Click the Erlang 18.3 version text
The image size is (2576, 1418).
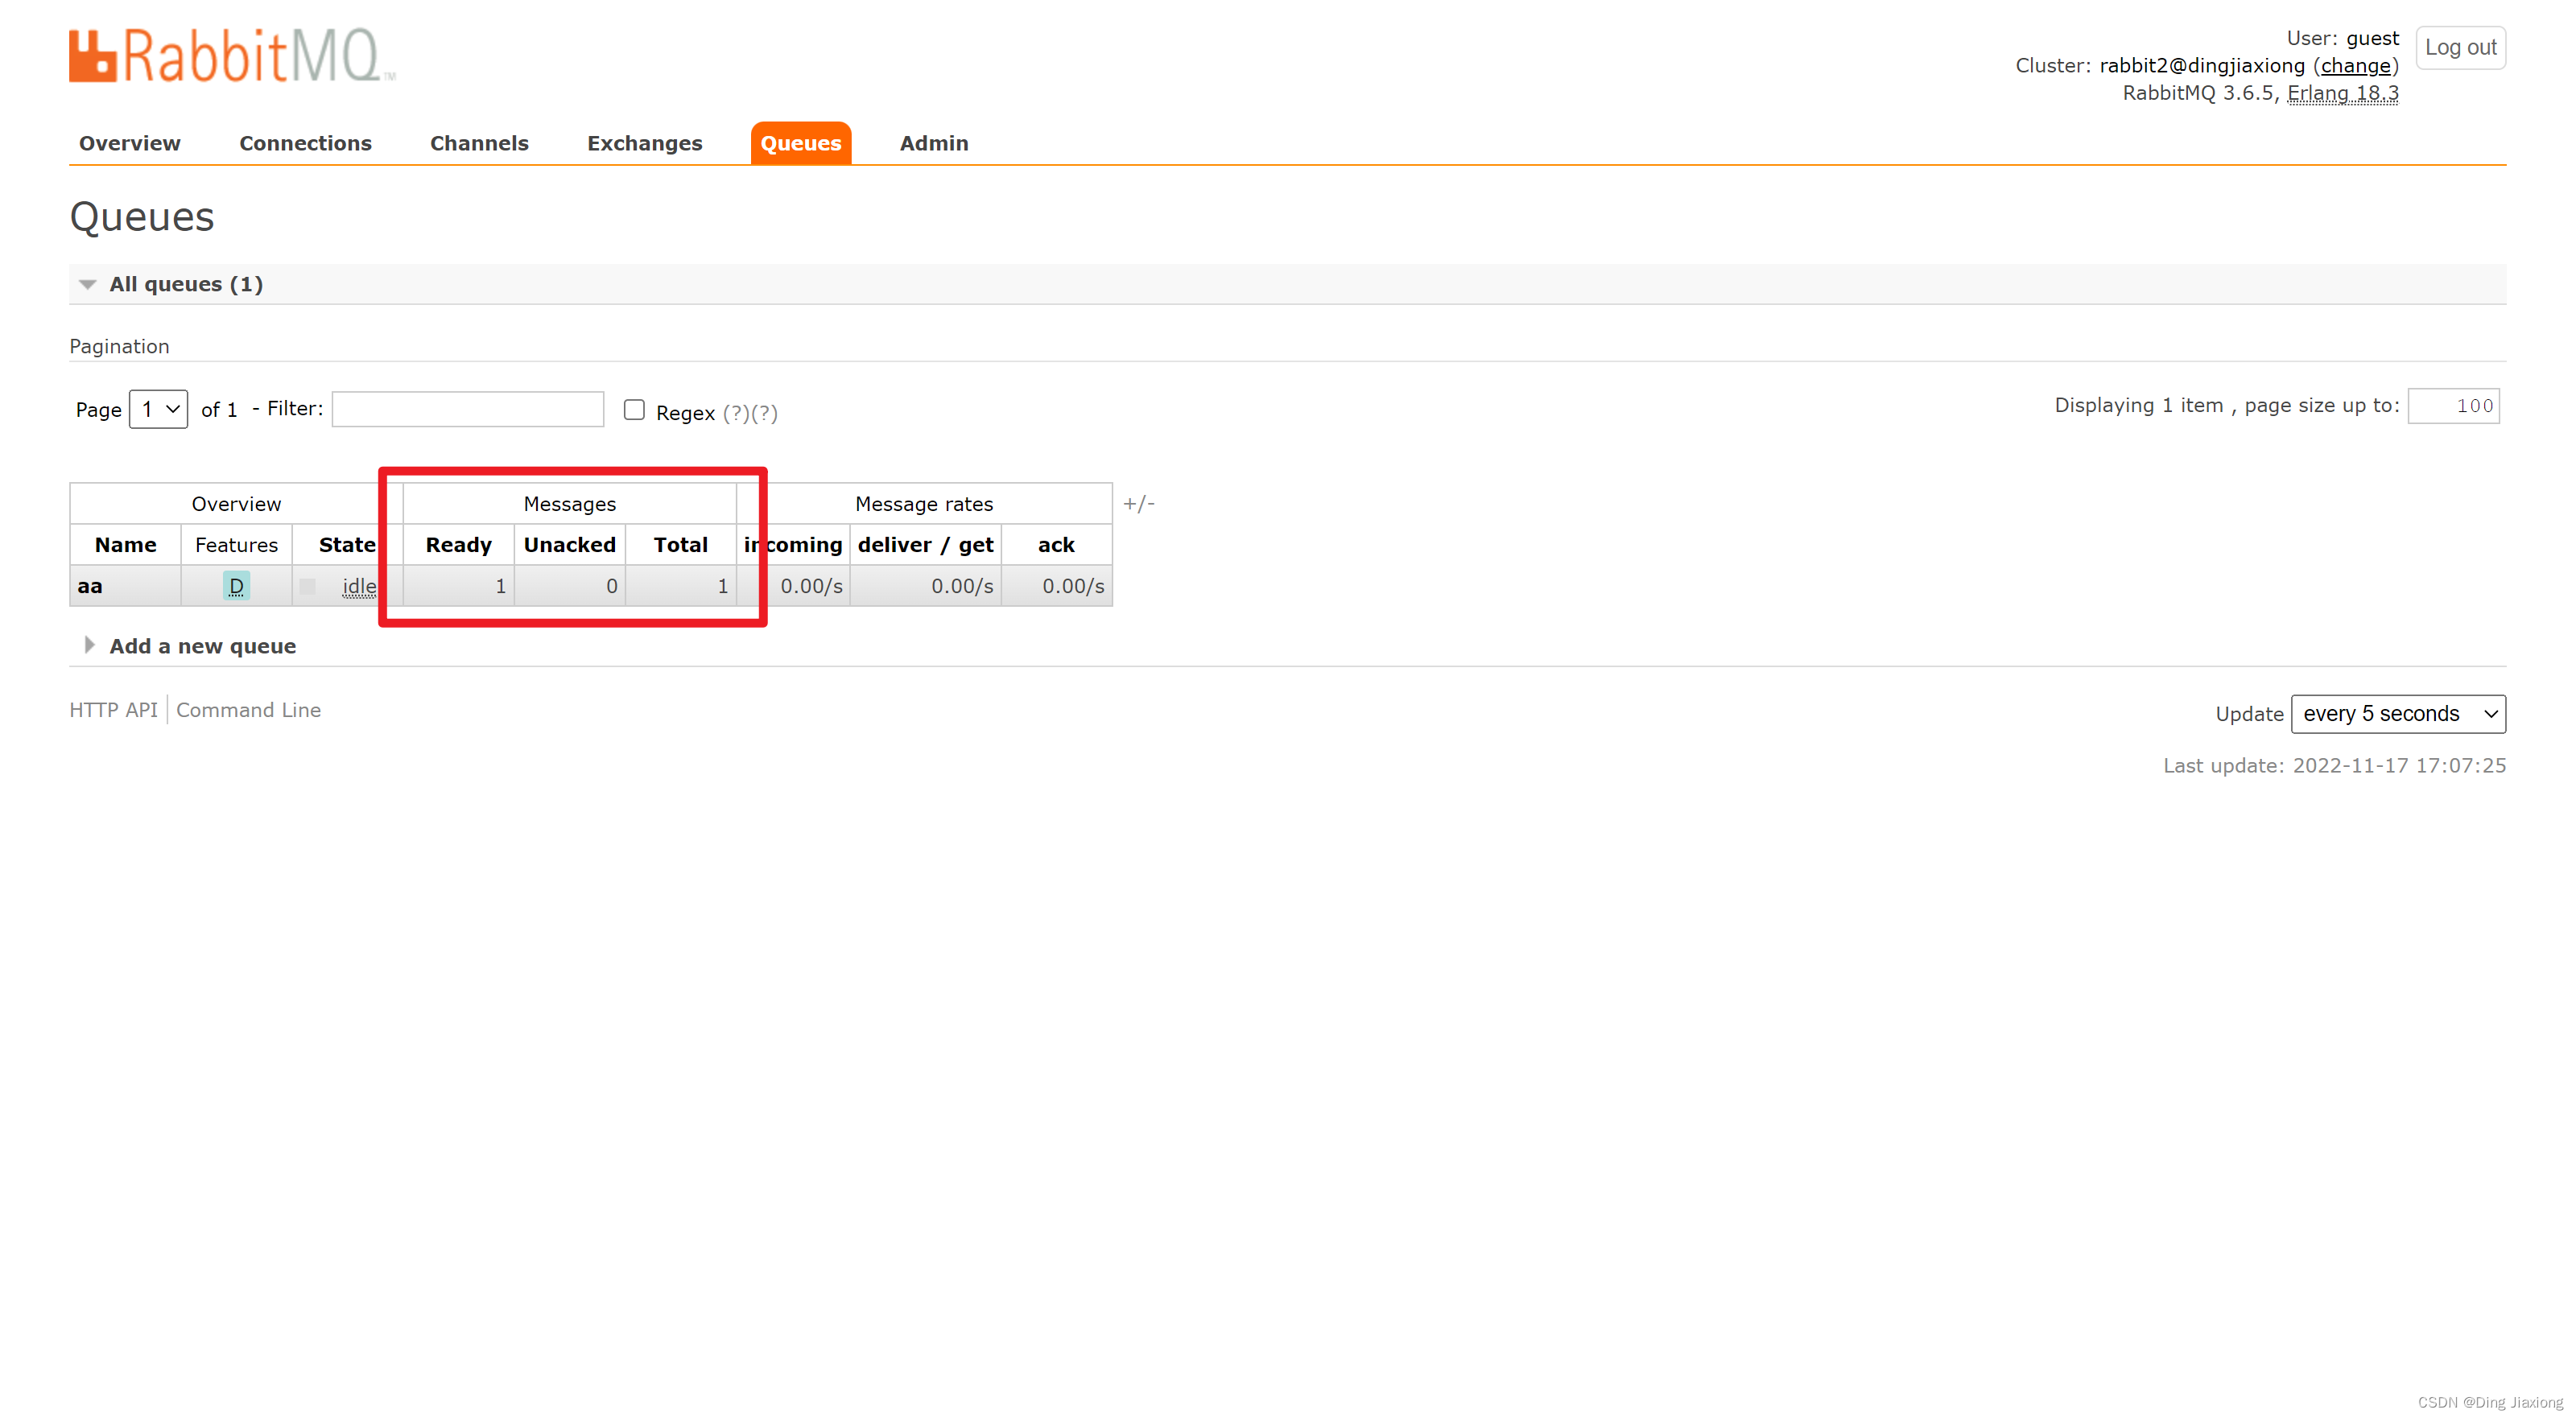pyautogui.click(x=2343, y=93)
